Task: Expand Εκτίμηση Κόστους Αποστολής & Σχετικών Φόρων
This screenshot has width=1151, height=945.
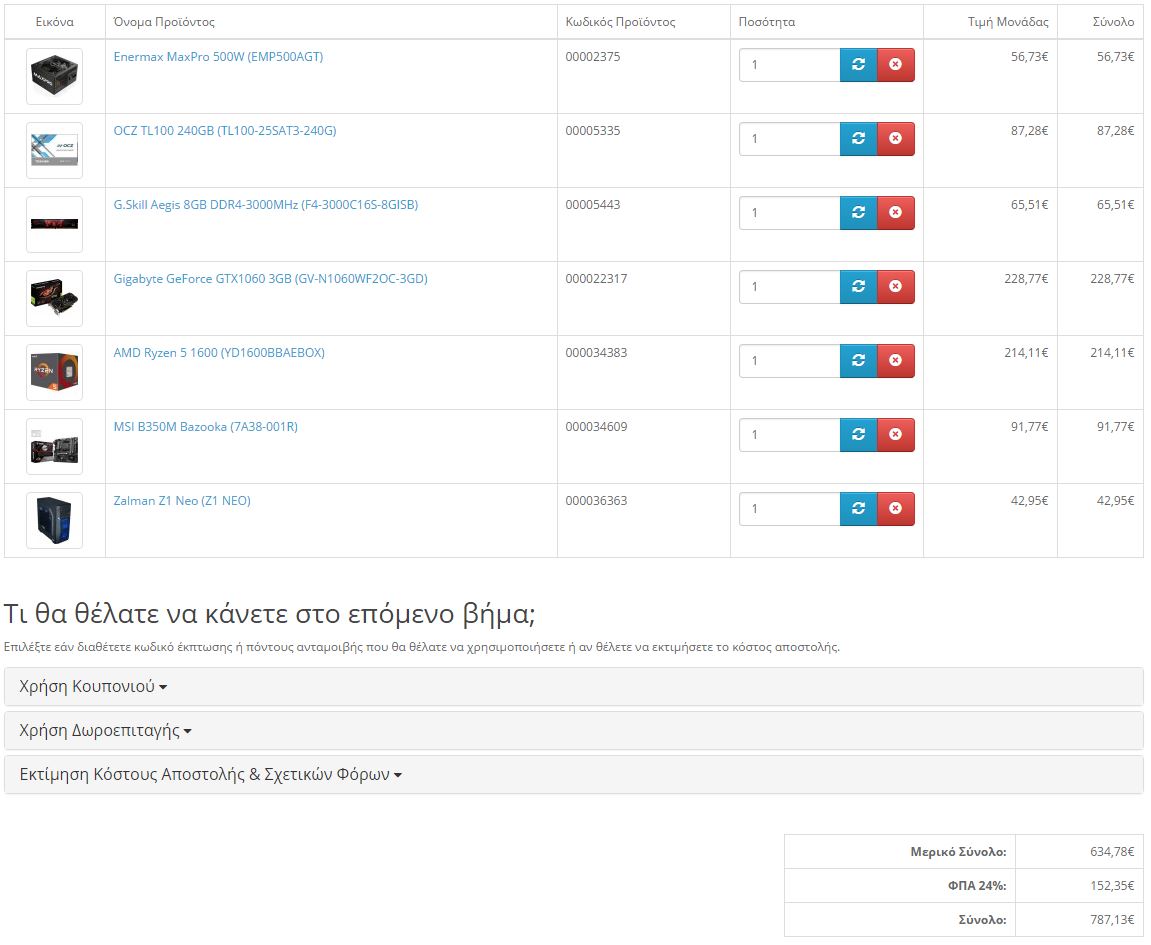Action: (211, 775)
